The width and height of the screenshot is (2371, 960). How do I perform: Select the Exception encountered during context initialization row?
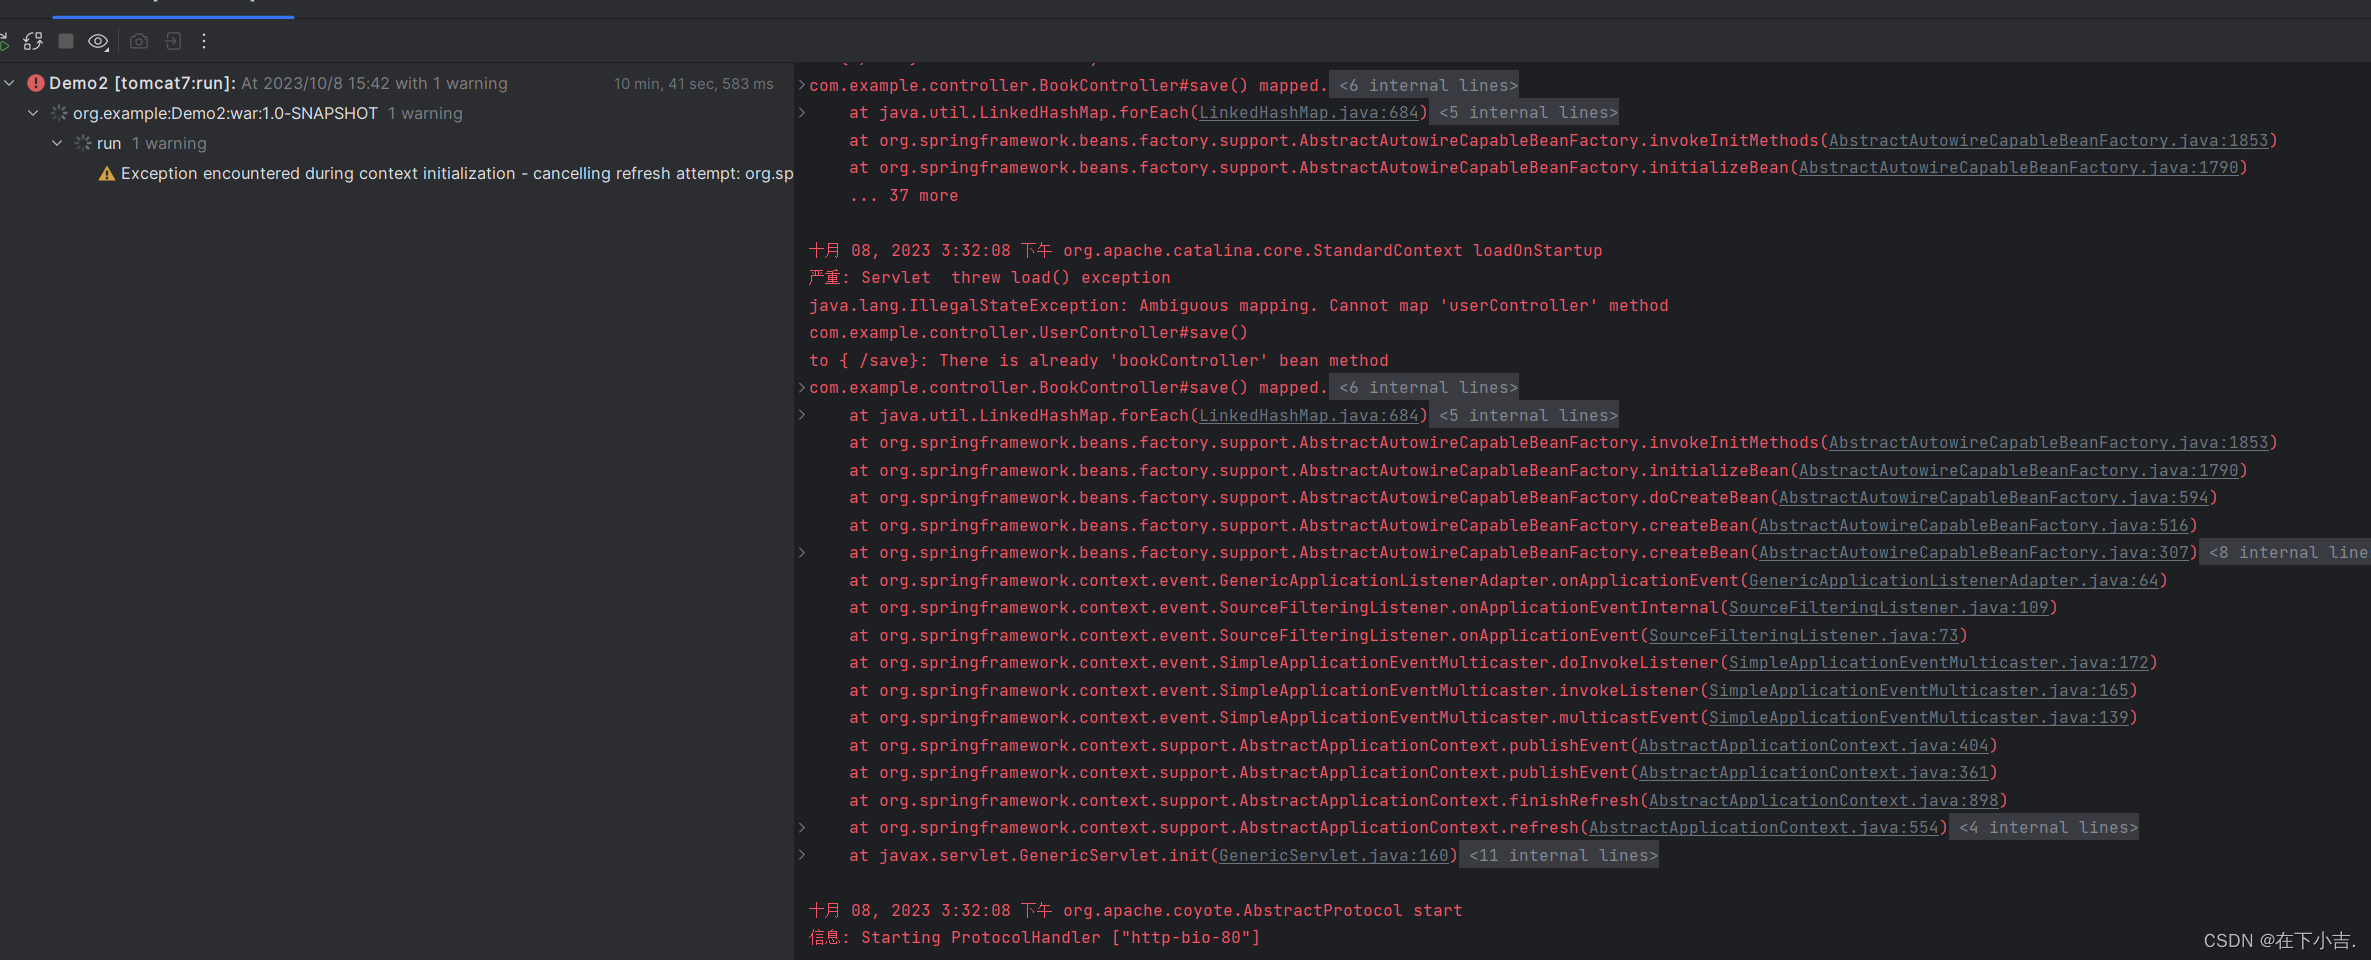click(x=397, y=173)
